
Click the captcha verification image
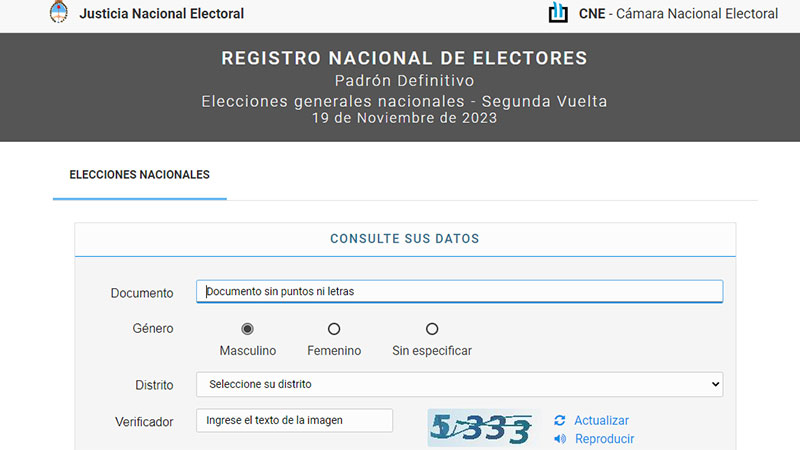[x=480, y=428]
